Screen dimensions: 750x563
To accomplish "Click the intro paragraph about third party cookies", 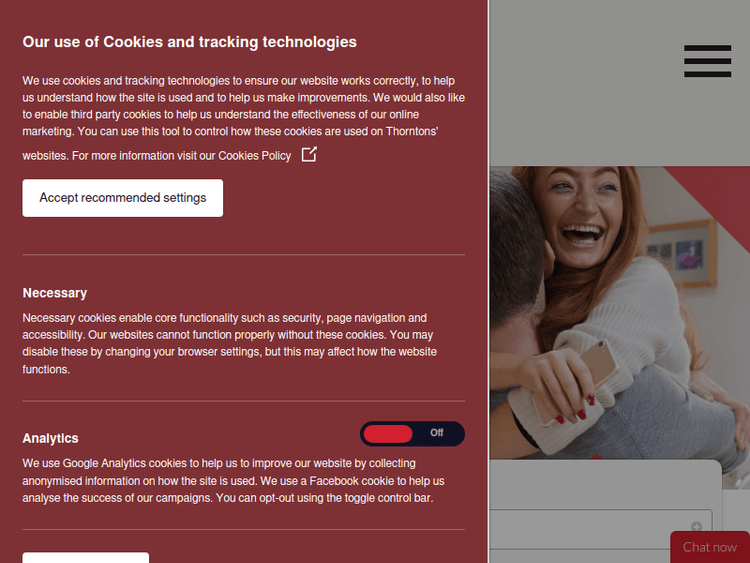I will click(x=243, y=118).
